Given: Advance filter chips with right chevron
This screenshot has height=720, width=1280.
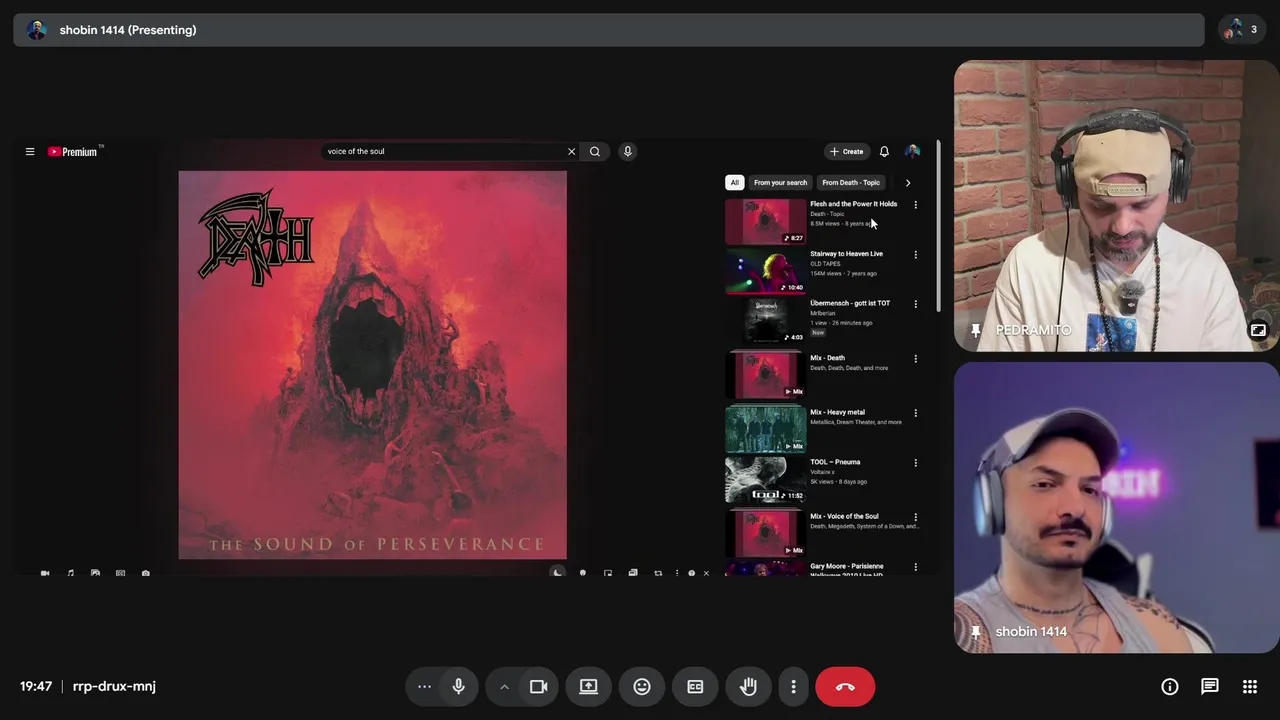Looking at the screenshot, I should (908, 183).
